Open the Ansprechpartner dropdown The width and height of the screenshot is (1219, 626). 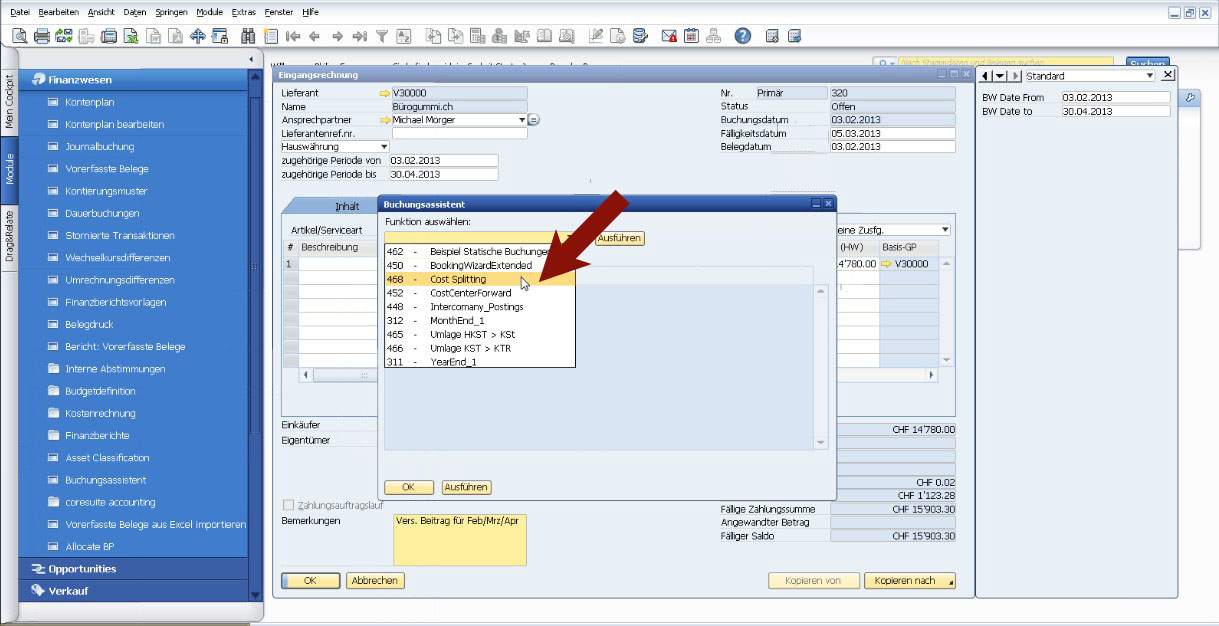pos(521,120)
